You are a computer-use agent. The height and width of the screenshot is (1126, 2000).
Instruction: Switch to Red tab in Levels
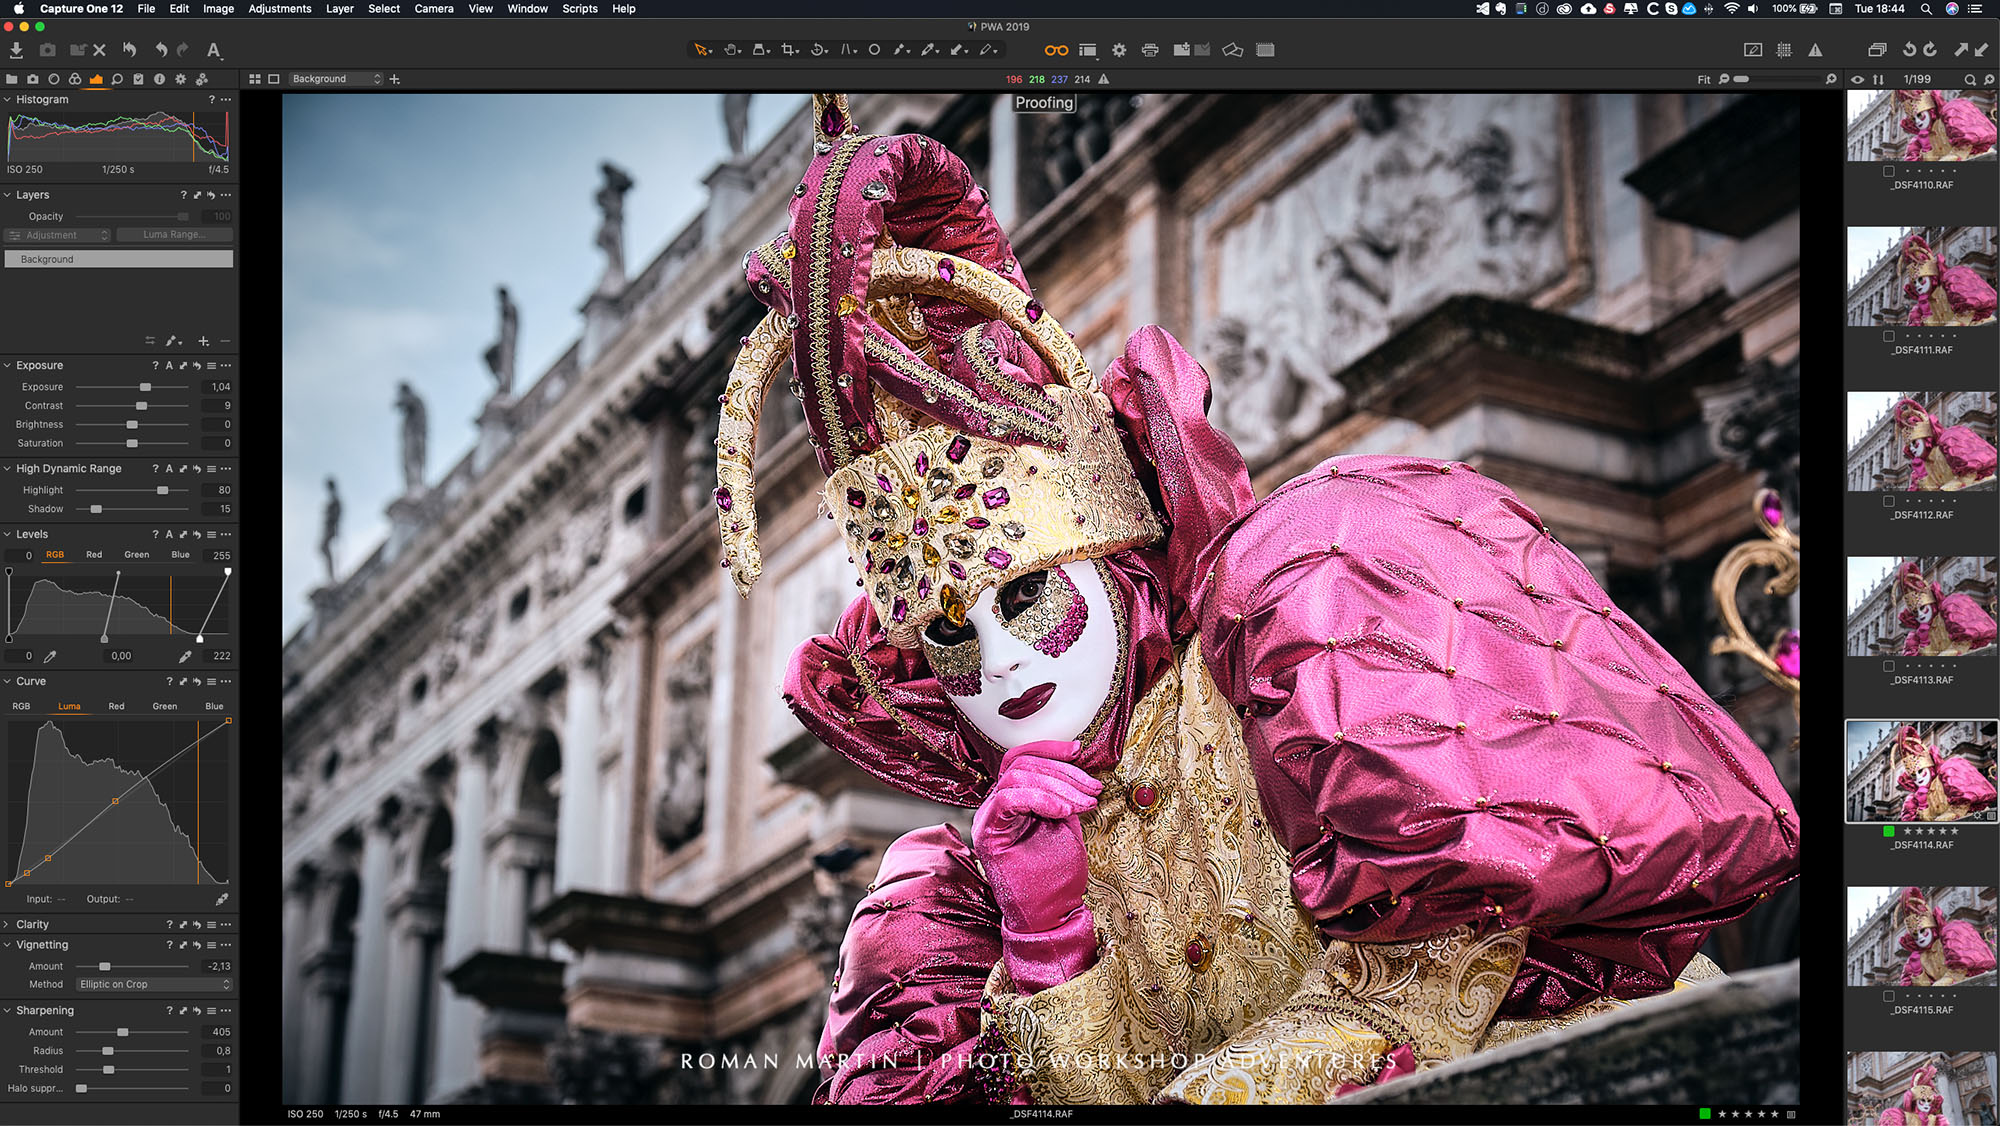[94, 555]
